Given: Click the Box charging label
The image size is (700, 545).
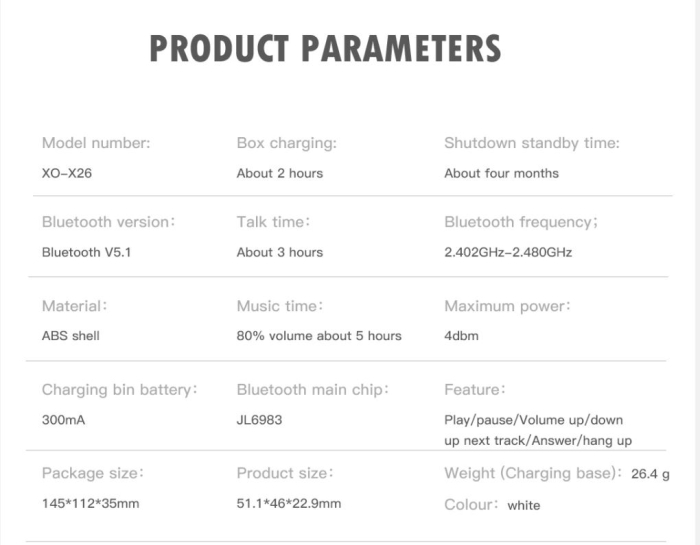Looking at the screenshot, I should [286, 143].
